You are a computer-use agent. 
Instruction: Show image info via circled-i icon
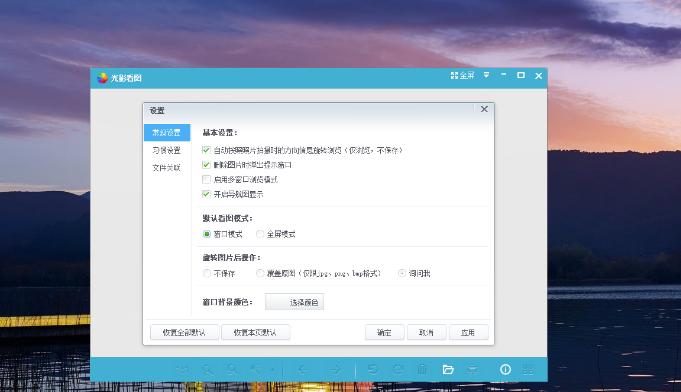[505, 369]
